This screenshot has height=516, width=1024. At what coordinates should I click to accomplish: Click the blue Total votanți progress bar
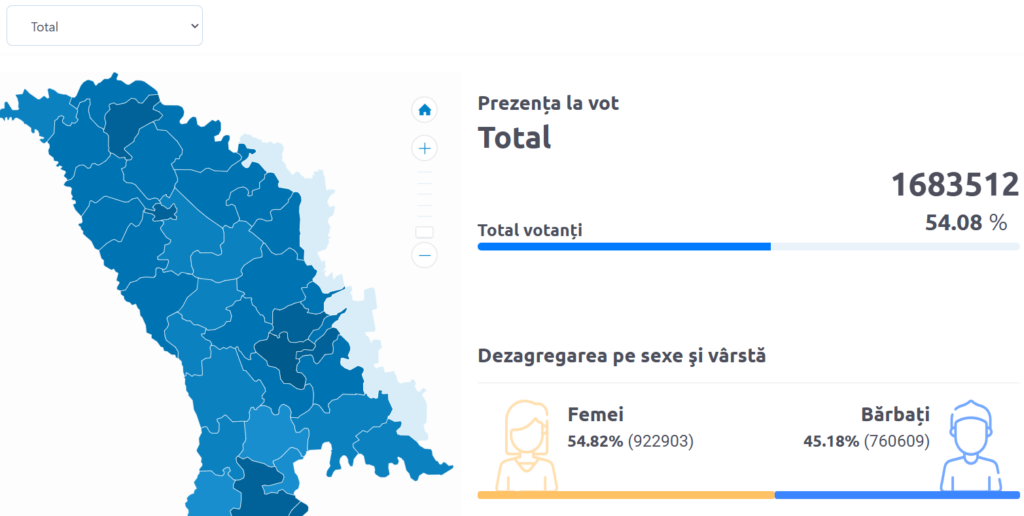pos(624,247)
